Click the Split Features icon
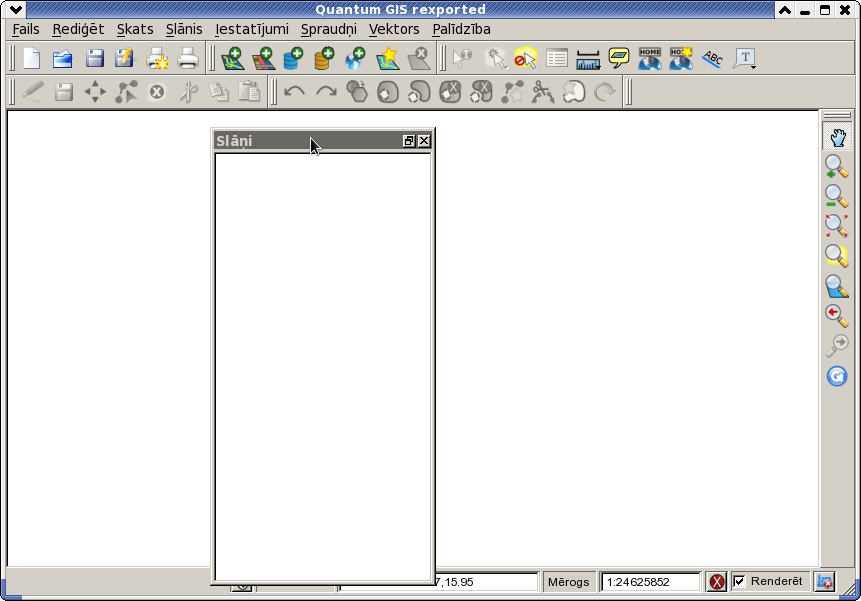Image resolution: width=861 pixels, height=601 pixels. pyautogui.click(x=543, y=92)
